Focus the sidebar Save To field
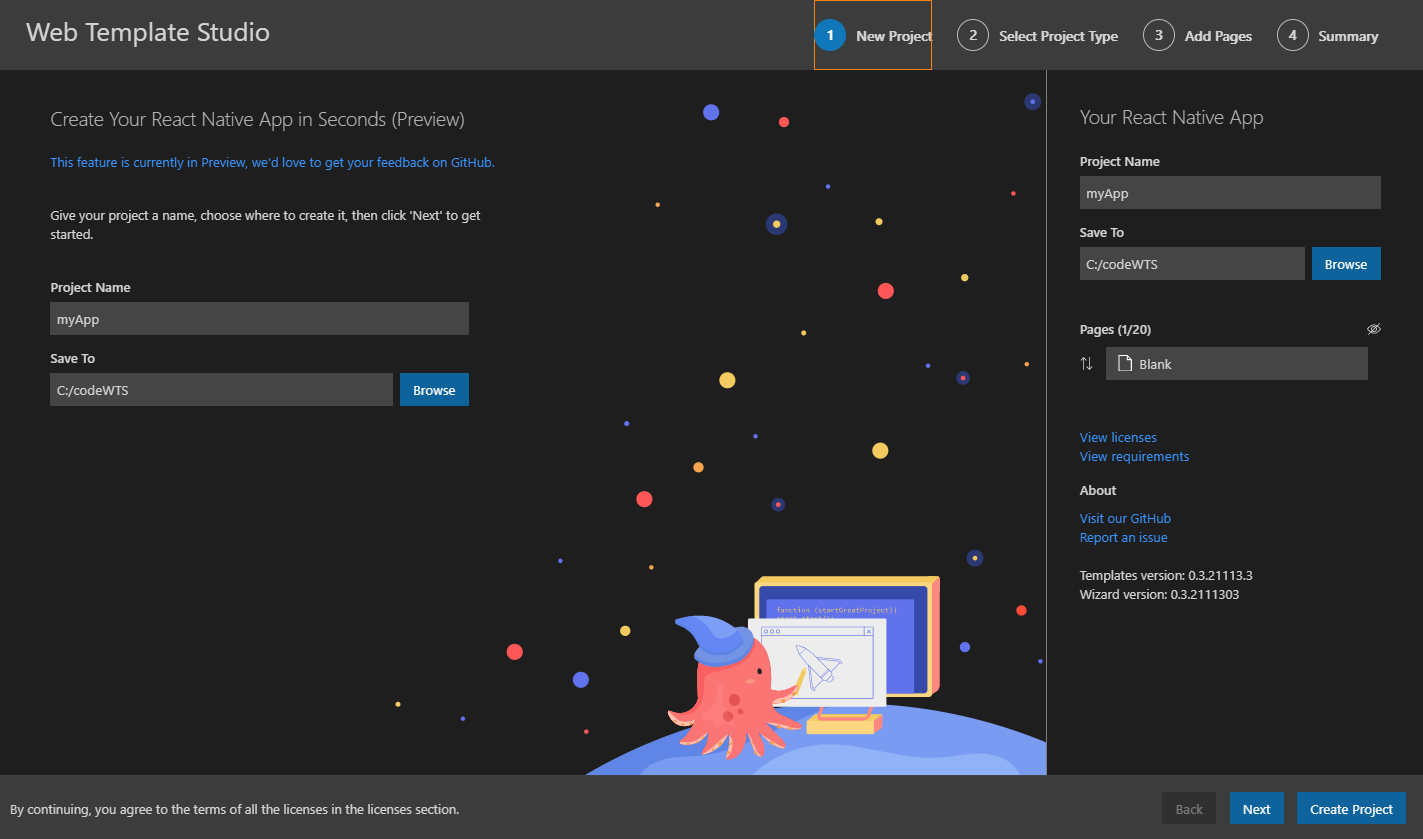The image size is (1423, 839). point(1192,264)
